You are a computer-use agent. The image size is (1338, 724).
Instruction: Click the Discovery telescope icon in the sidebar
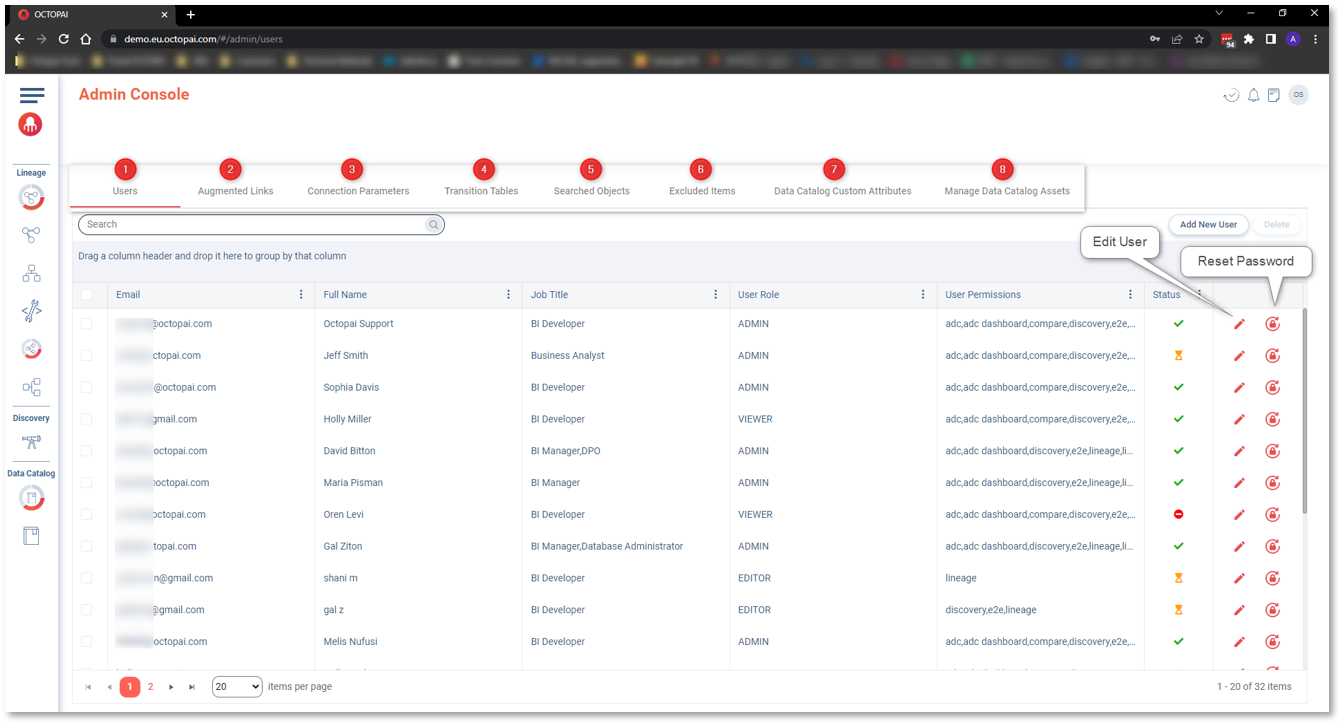(x=31, y=443)
